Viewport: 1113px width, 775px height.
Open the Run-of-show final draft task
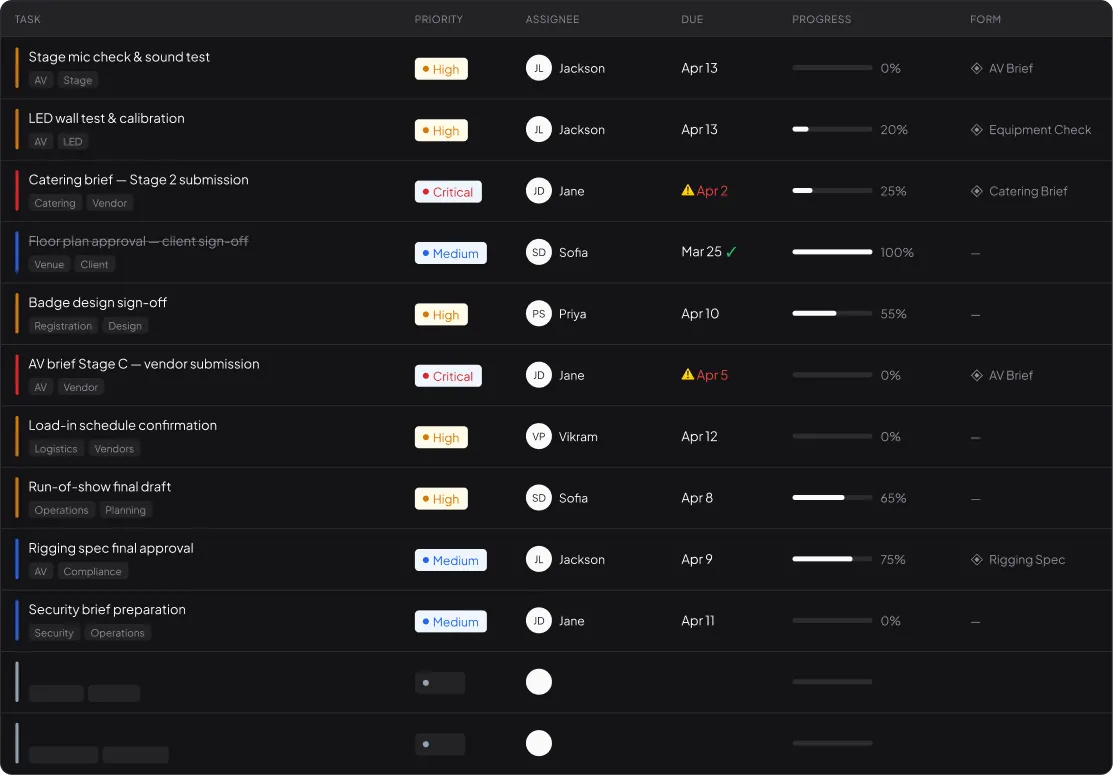[x=99, y=487]
